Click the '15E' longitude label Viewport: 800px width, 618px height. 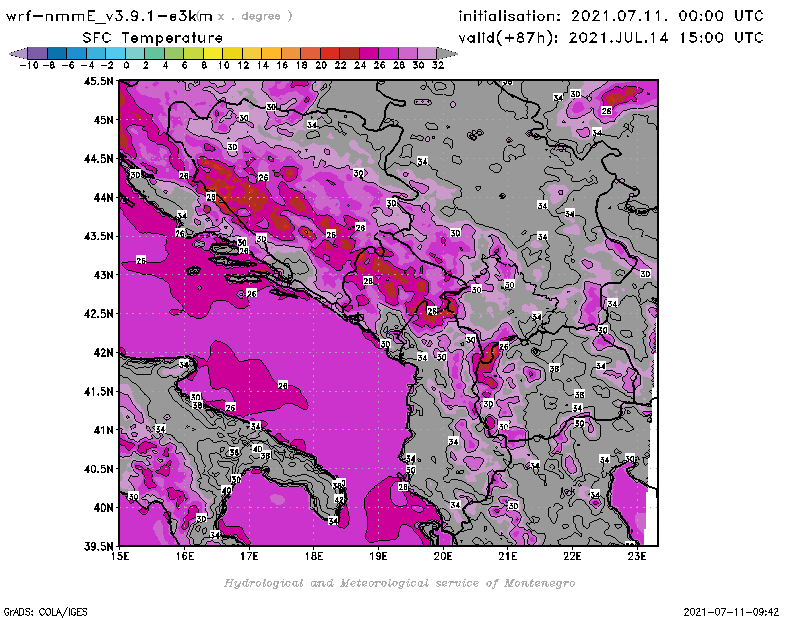click(x=120, y=556)
